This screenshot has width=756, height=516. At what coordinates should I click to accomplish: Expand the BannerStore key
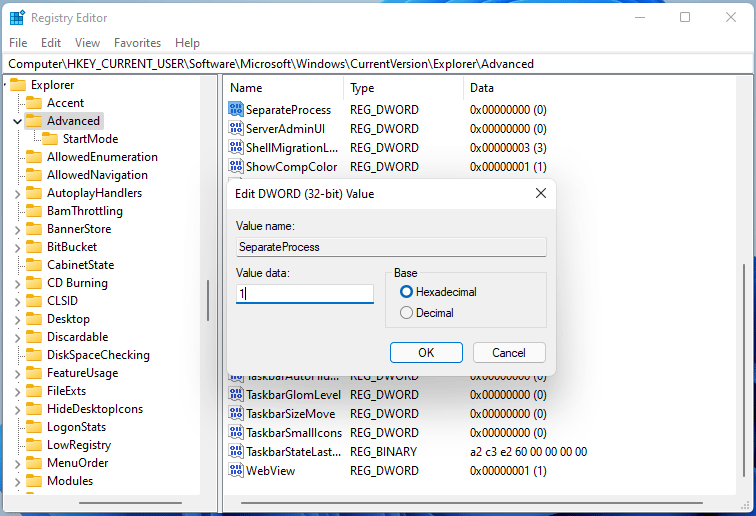(17, 230)
